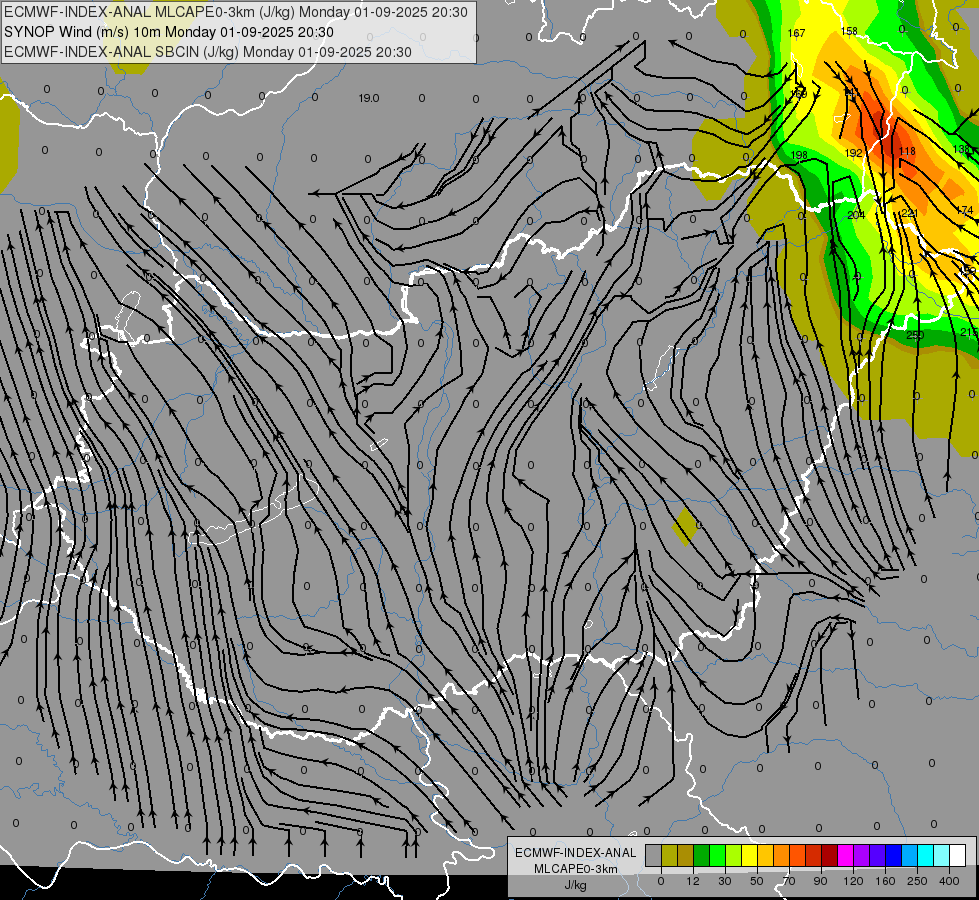Click the legend tick label 12
The width and height of the screenshot is (979, 900).
693,881
